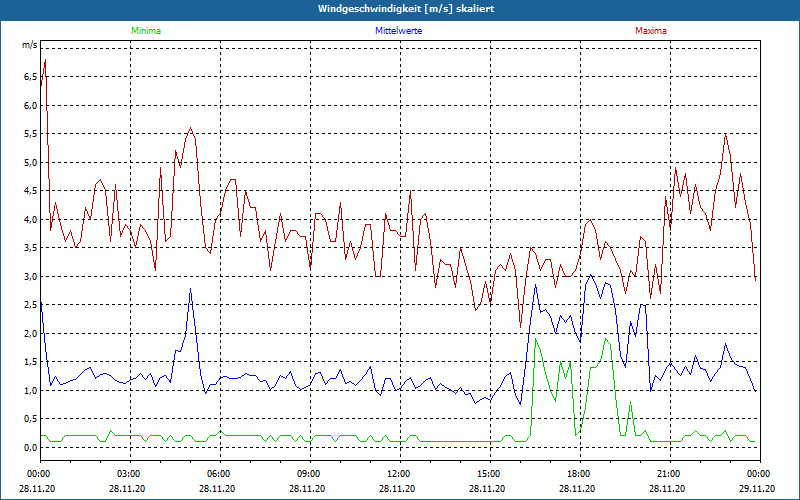The height and width of the screenshot is (500, 800).
Task: Click the blue Mittelwerte legend label
Action: [x=398, y=31]
